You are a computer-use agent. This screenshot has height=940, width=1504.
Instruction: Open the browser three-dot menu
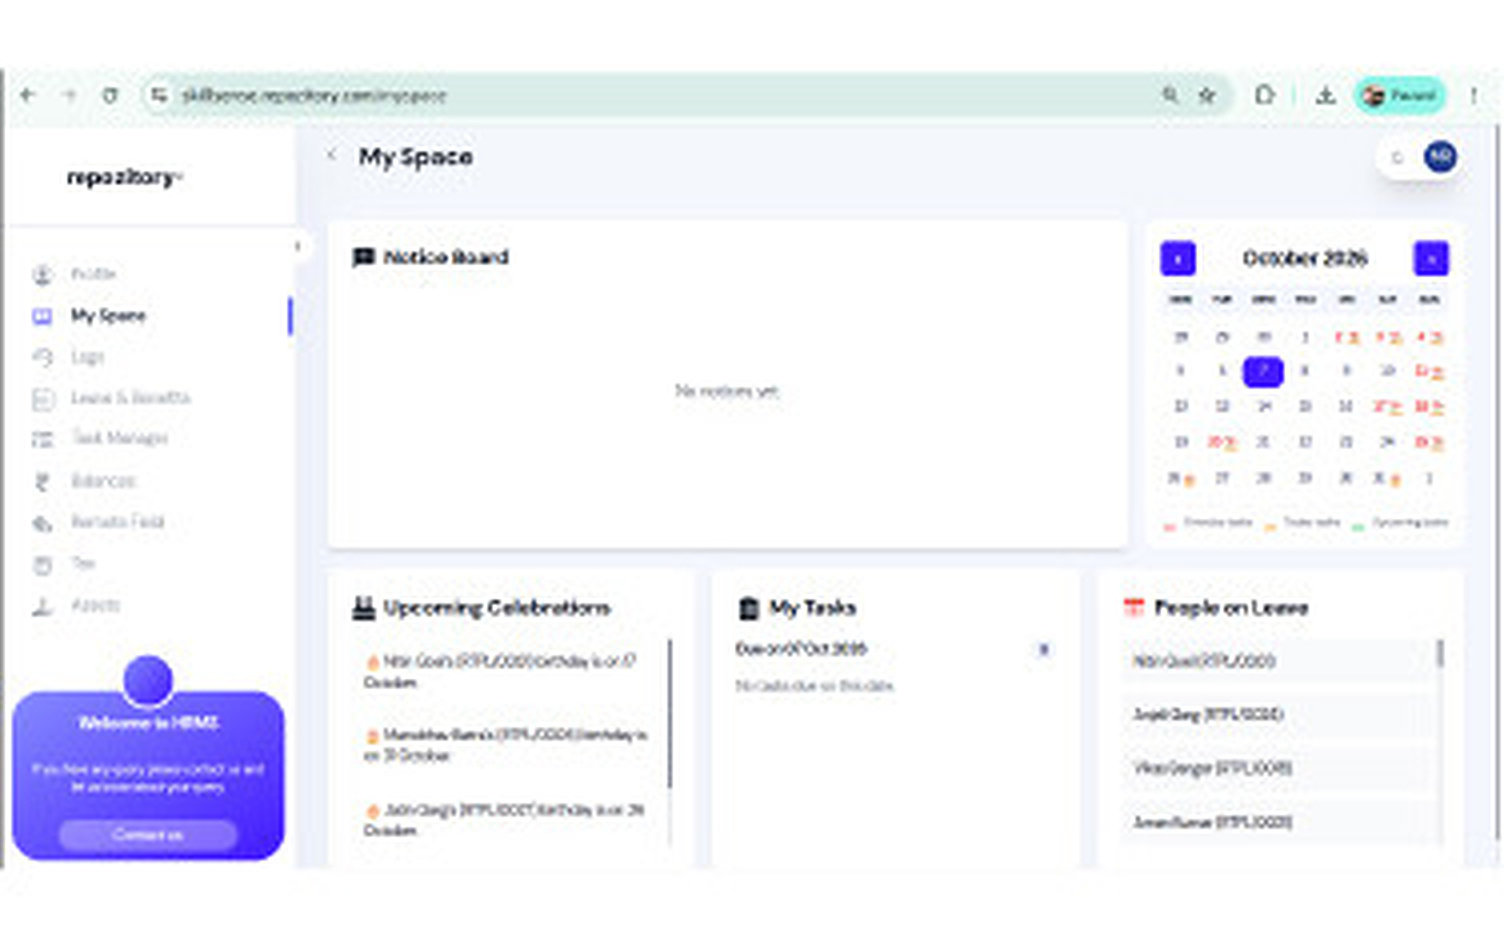point(1473,95)
